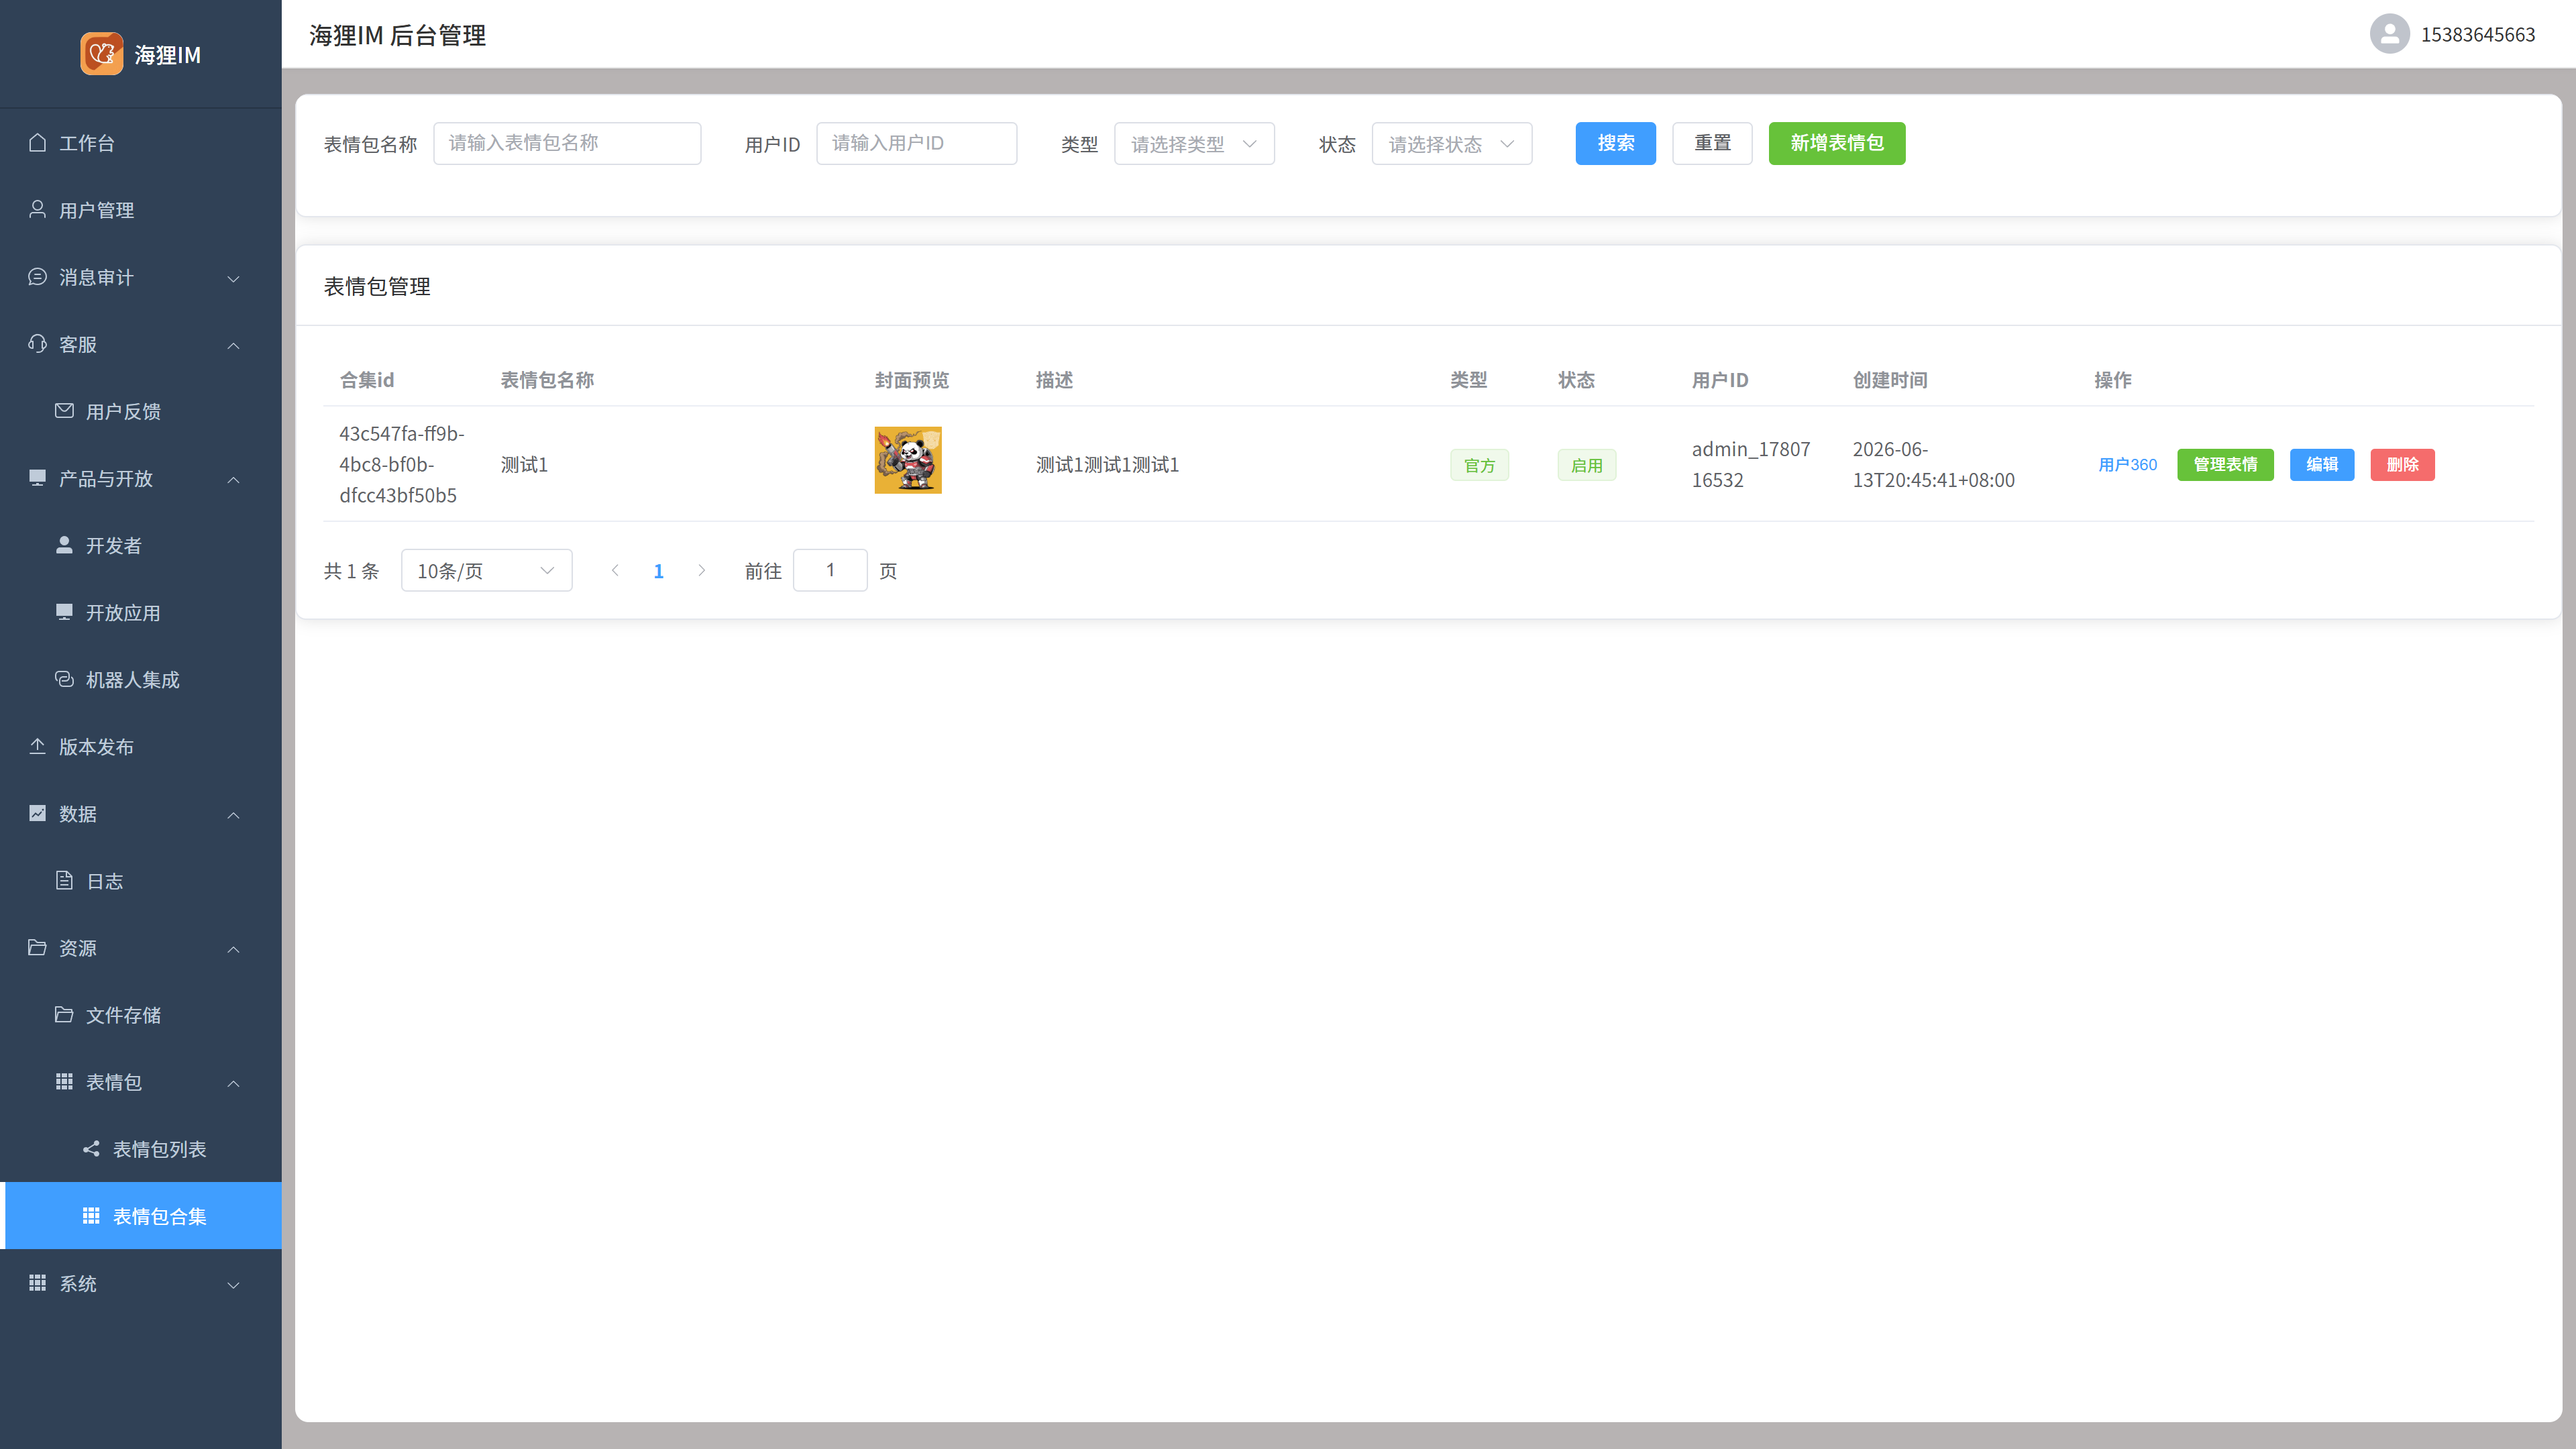Click the 官方 type tag
Screen dimensions: 2576x1449
(x=1479, y=465)
